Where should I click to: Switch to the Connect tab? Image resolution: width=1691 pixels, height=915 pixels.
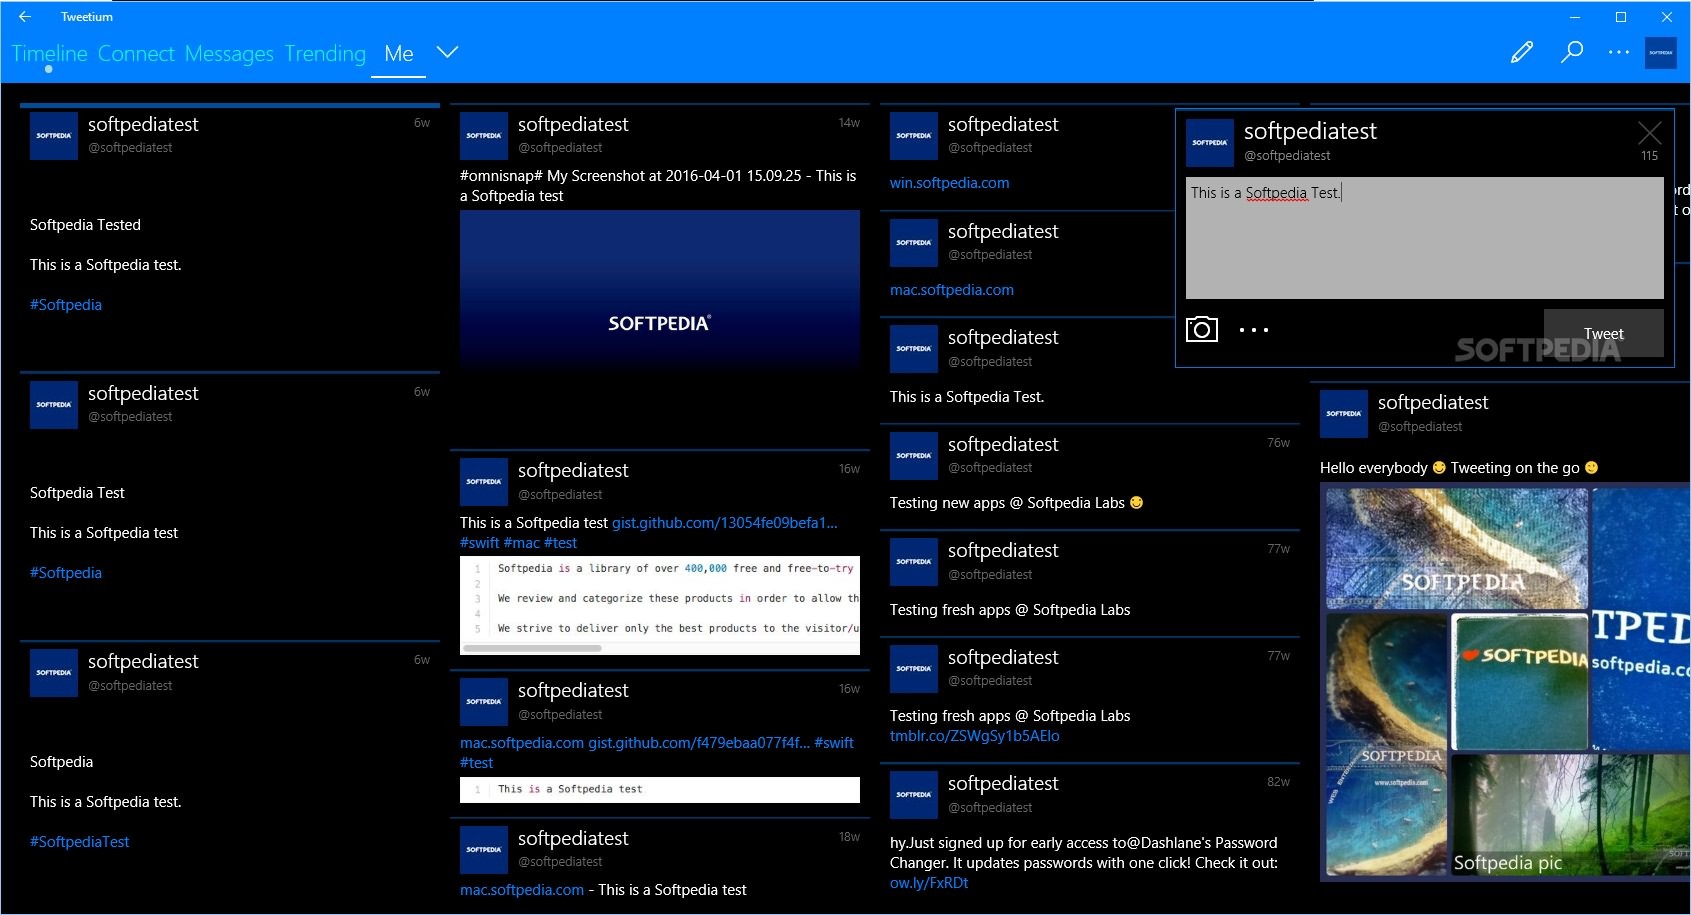coord(136,53)
